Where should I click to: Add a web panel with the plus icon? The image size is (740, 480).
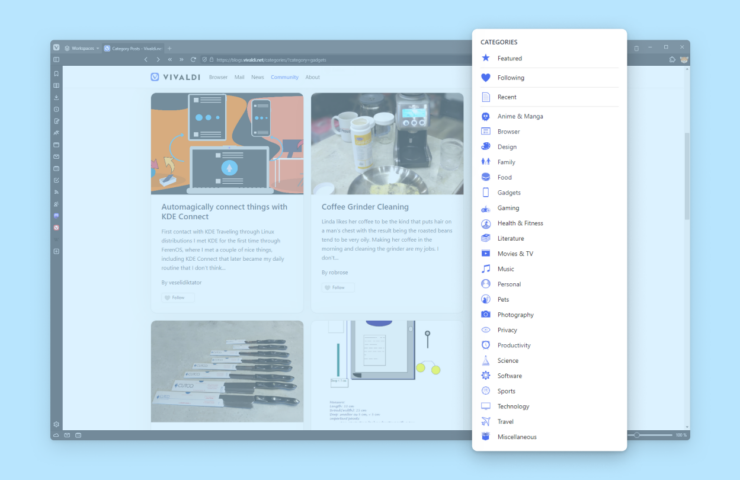pos(56,252)
